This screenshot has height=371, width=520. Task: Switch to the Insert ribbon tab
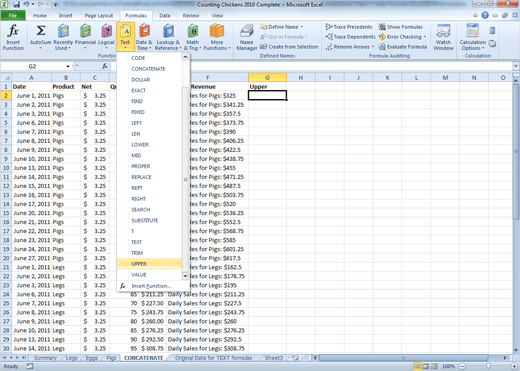65,15
